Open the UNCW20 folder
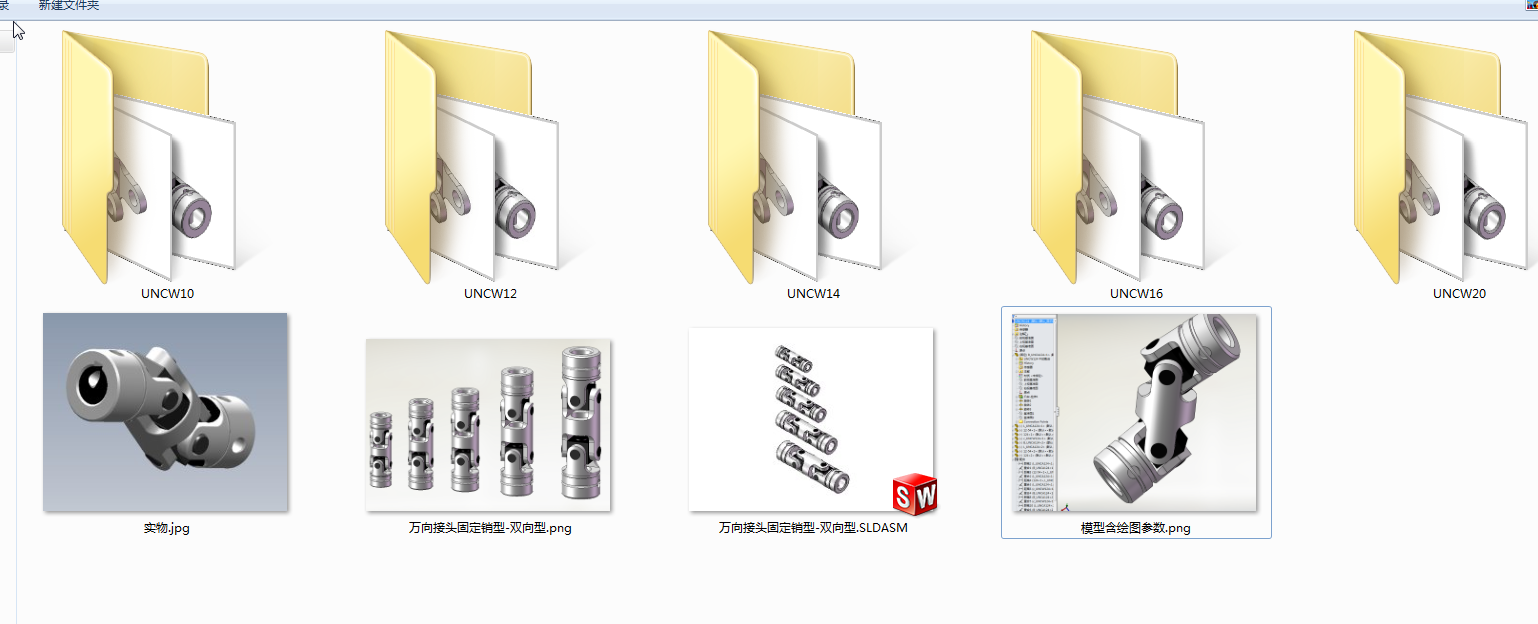Image resolution: width=1538 pixels, height=624 pixels. 1440,157
